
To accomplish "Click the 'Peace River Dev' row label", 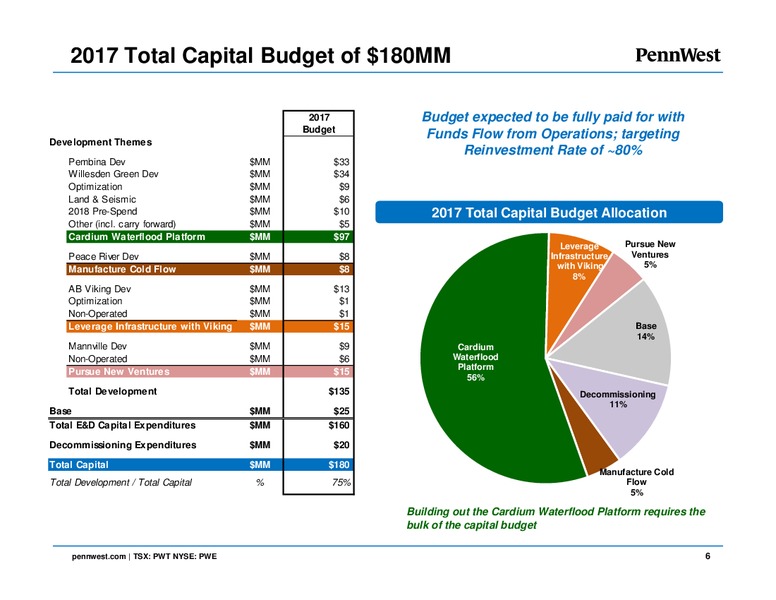I will coord(103,256).
